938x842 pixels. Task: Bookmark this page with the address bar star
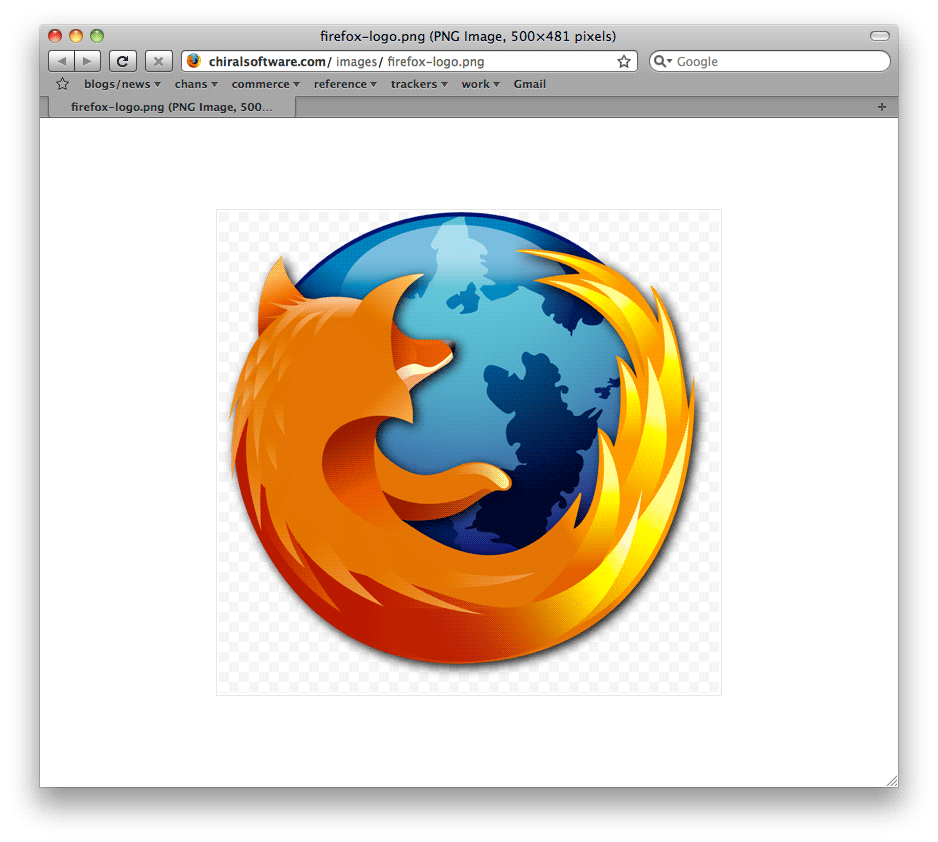click(624, 62)
